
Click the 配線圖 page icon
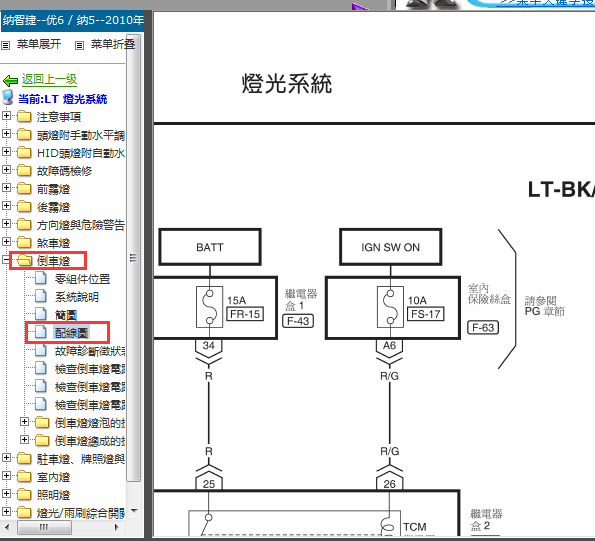click(41, 332)
